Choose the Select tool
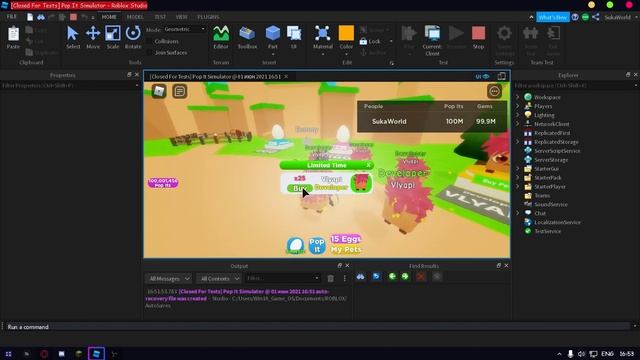 [x=73, y=37]
